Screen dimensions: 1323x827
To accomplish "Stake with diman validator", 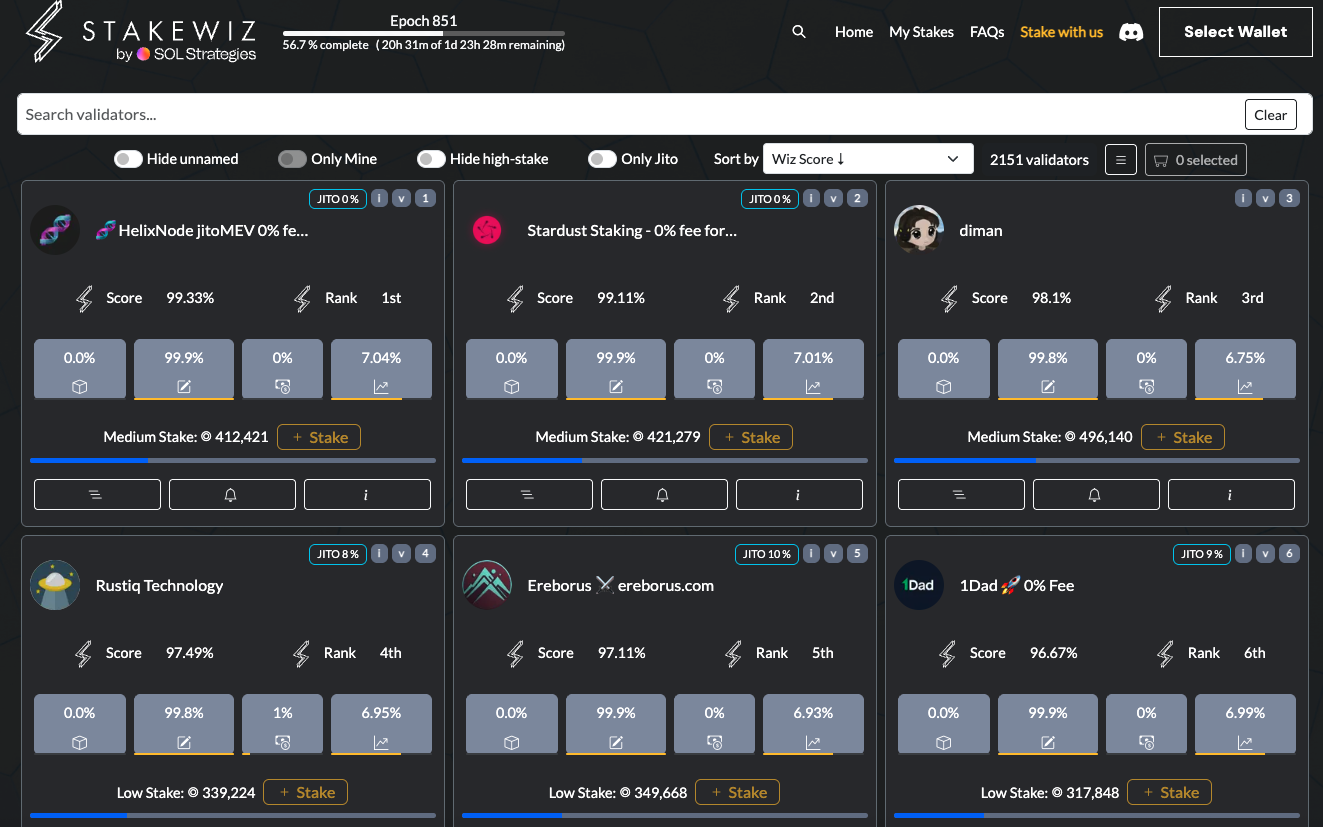I will pos(1183,437).
